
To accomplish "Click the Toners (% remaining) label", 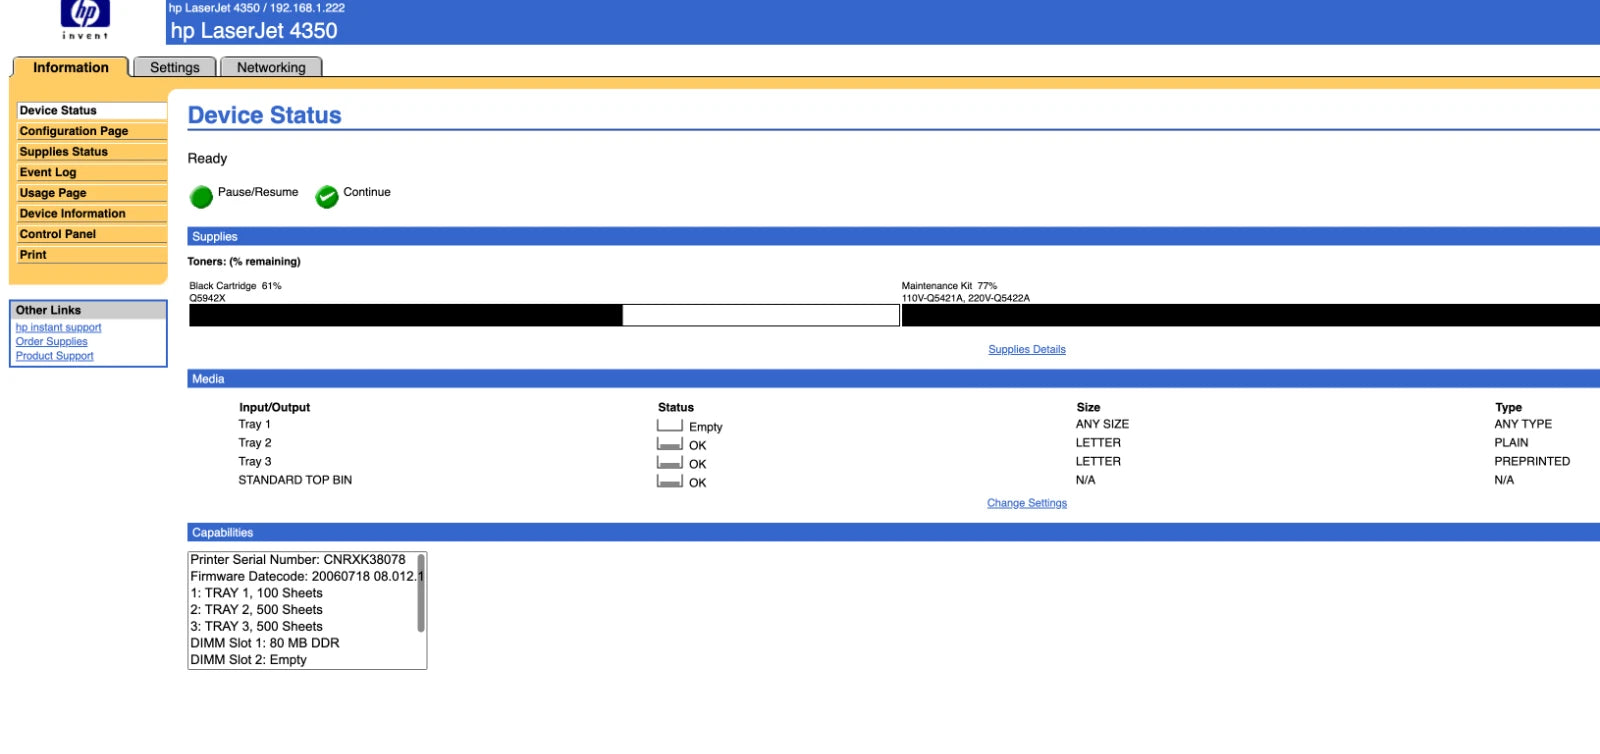I will 244,262.
